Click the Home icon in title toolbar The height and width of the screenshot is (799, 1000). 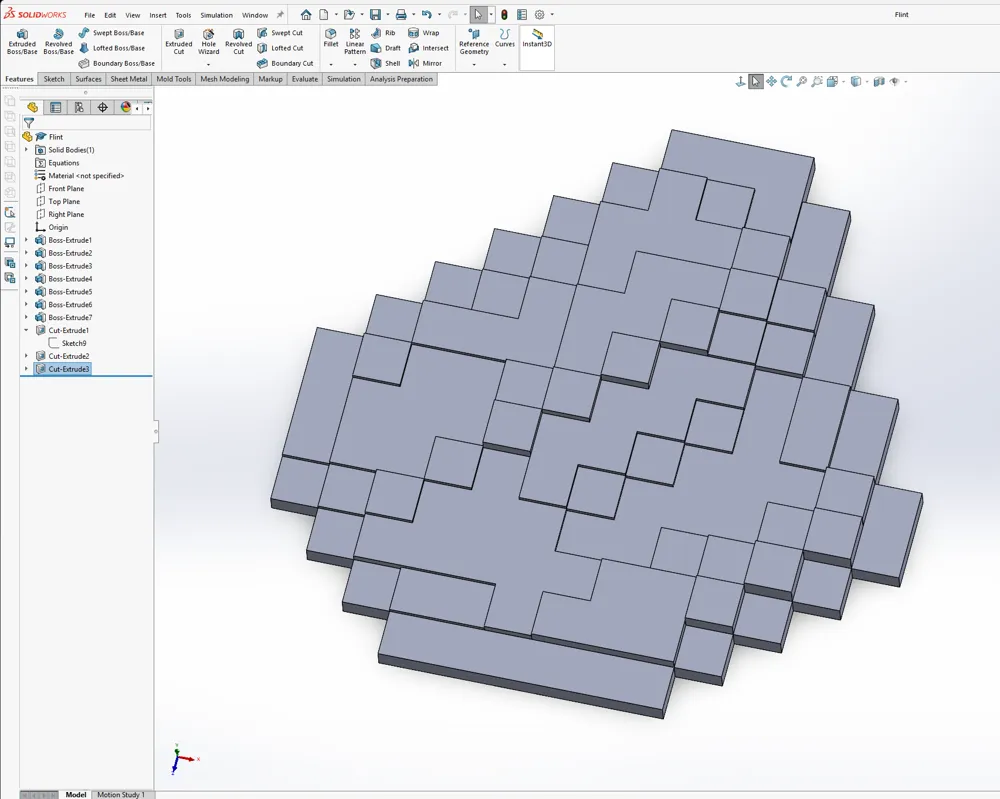306,15
